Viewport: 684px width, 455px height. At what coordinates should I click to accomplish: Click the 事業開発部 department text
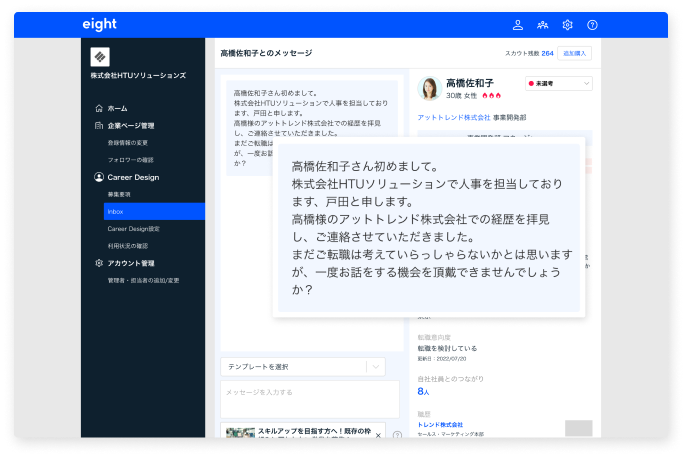tap(510, 117)
